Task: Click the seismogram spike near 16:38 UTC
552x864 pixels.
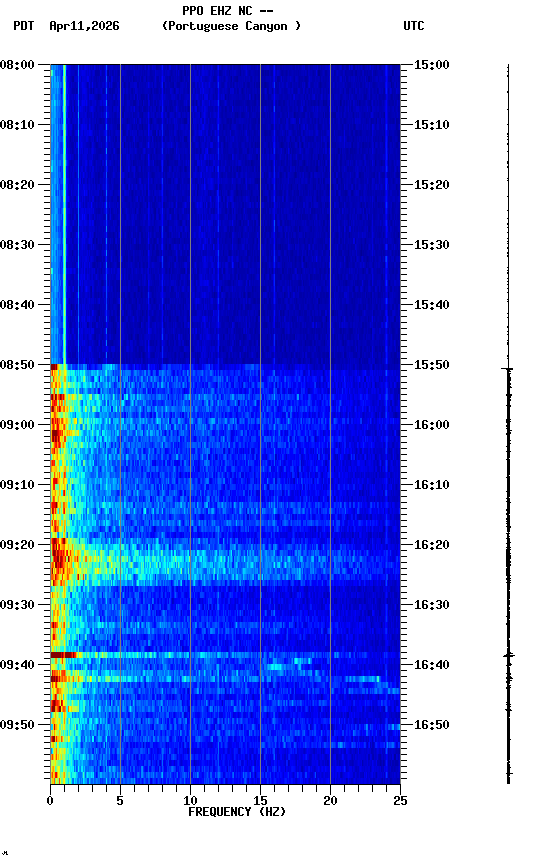Action: [509, 655]
